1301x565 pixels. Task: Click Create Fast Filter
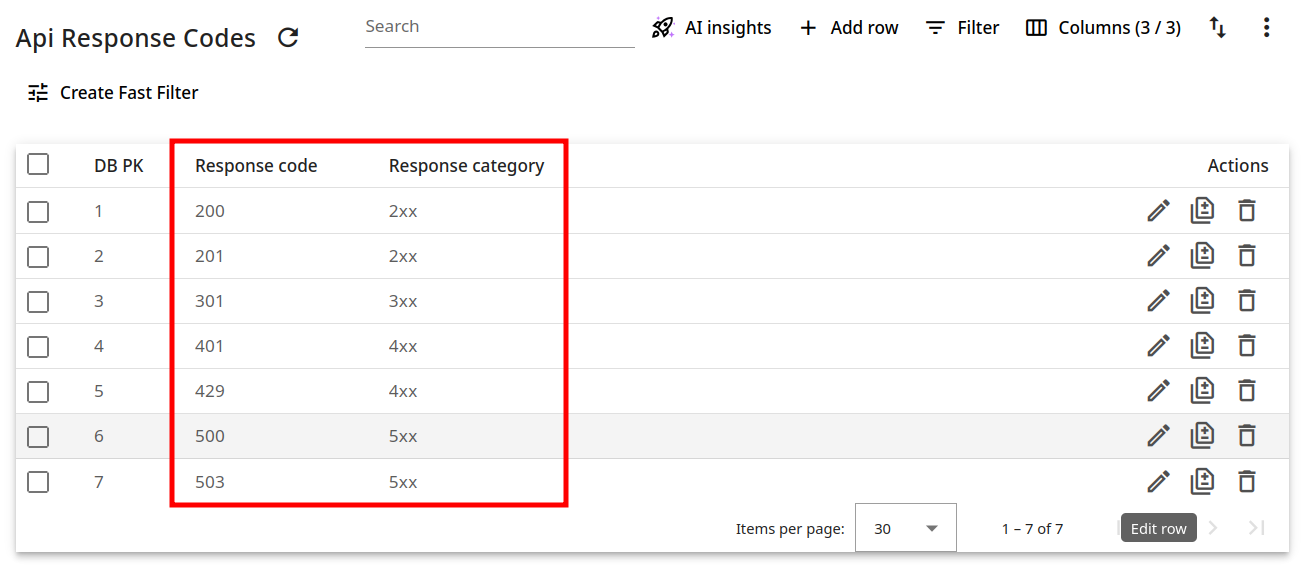click(x=113, y=93)
